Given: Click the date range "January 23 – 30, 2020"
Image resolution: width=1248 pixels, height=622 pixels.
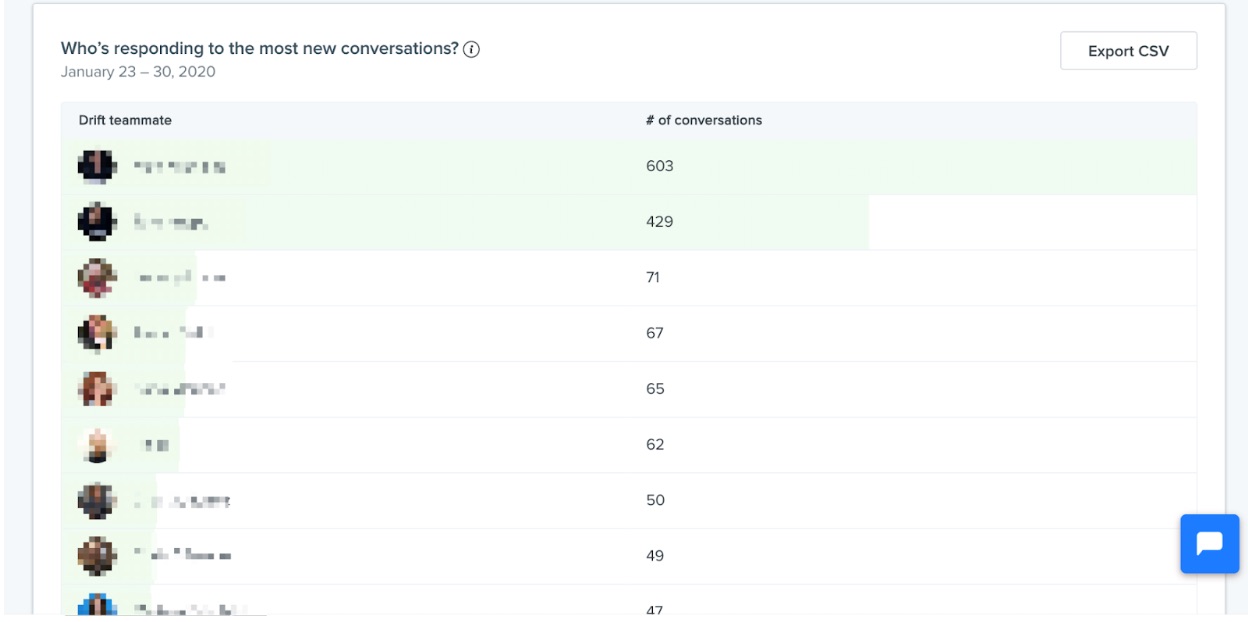Looking at the screenshot, I should click(138, 72).
